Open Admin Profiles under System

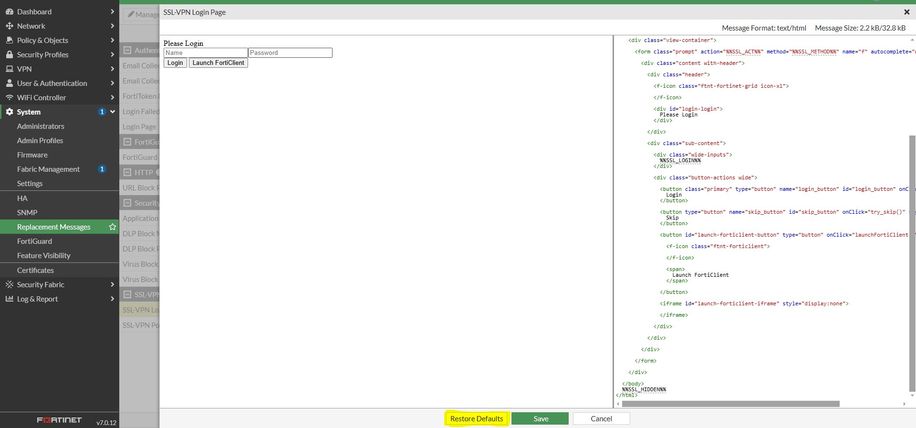coord(40,141)
